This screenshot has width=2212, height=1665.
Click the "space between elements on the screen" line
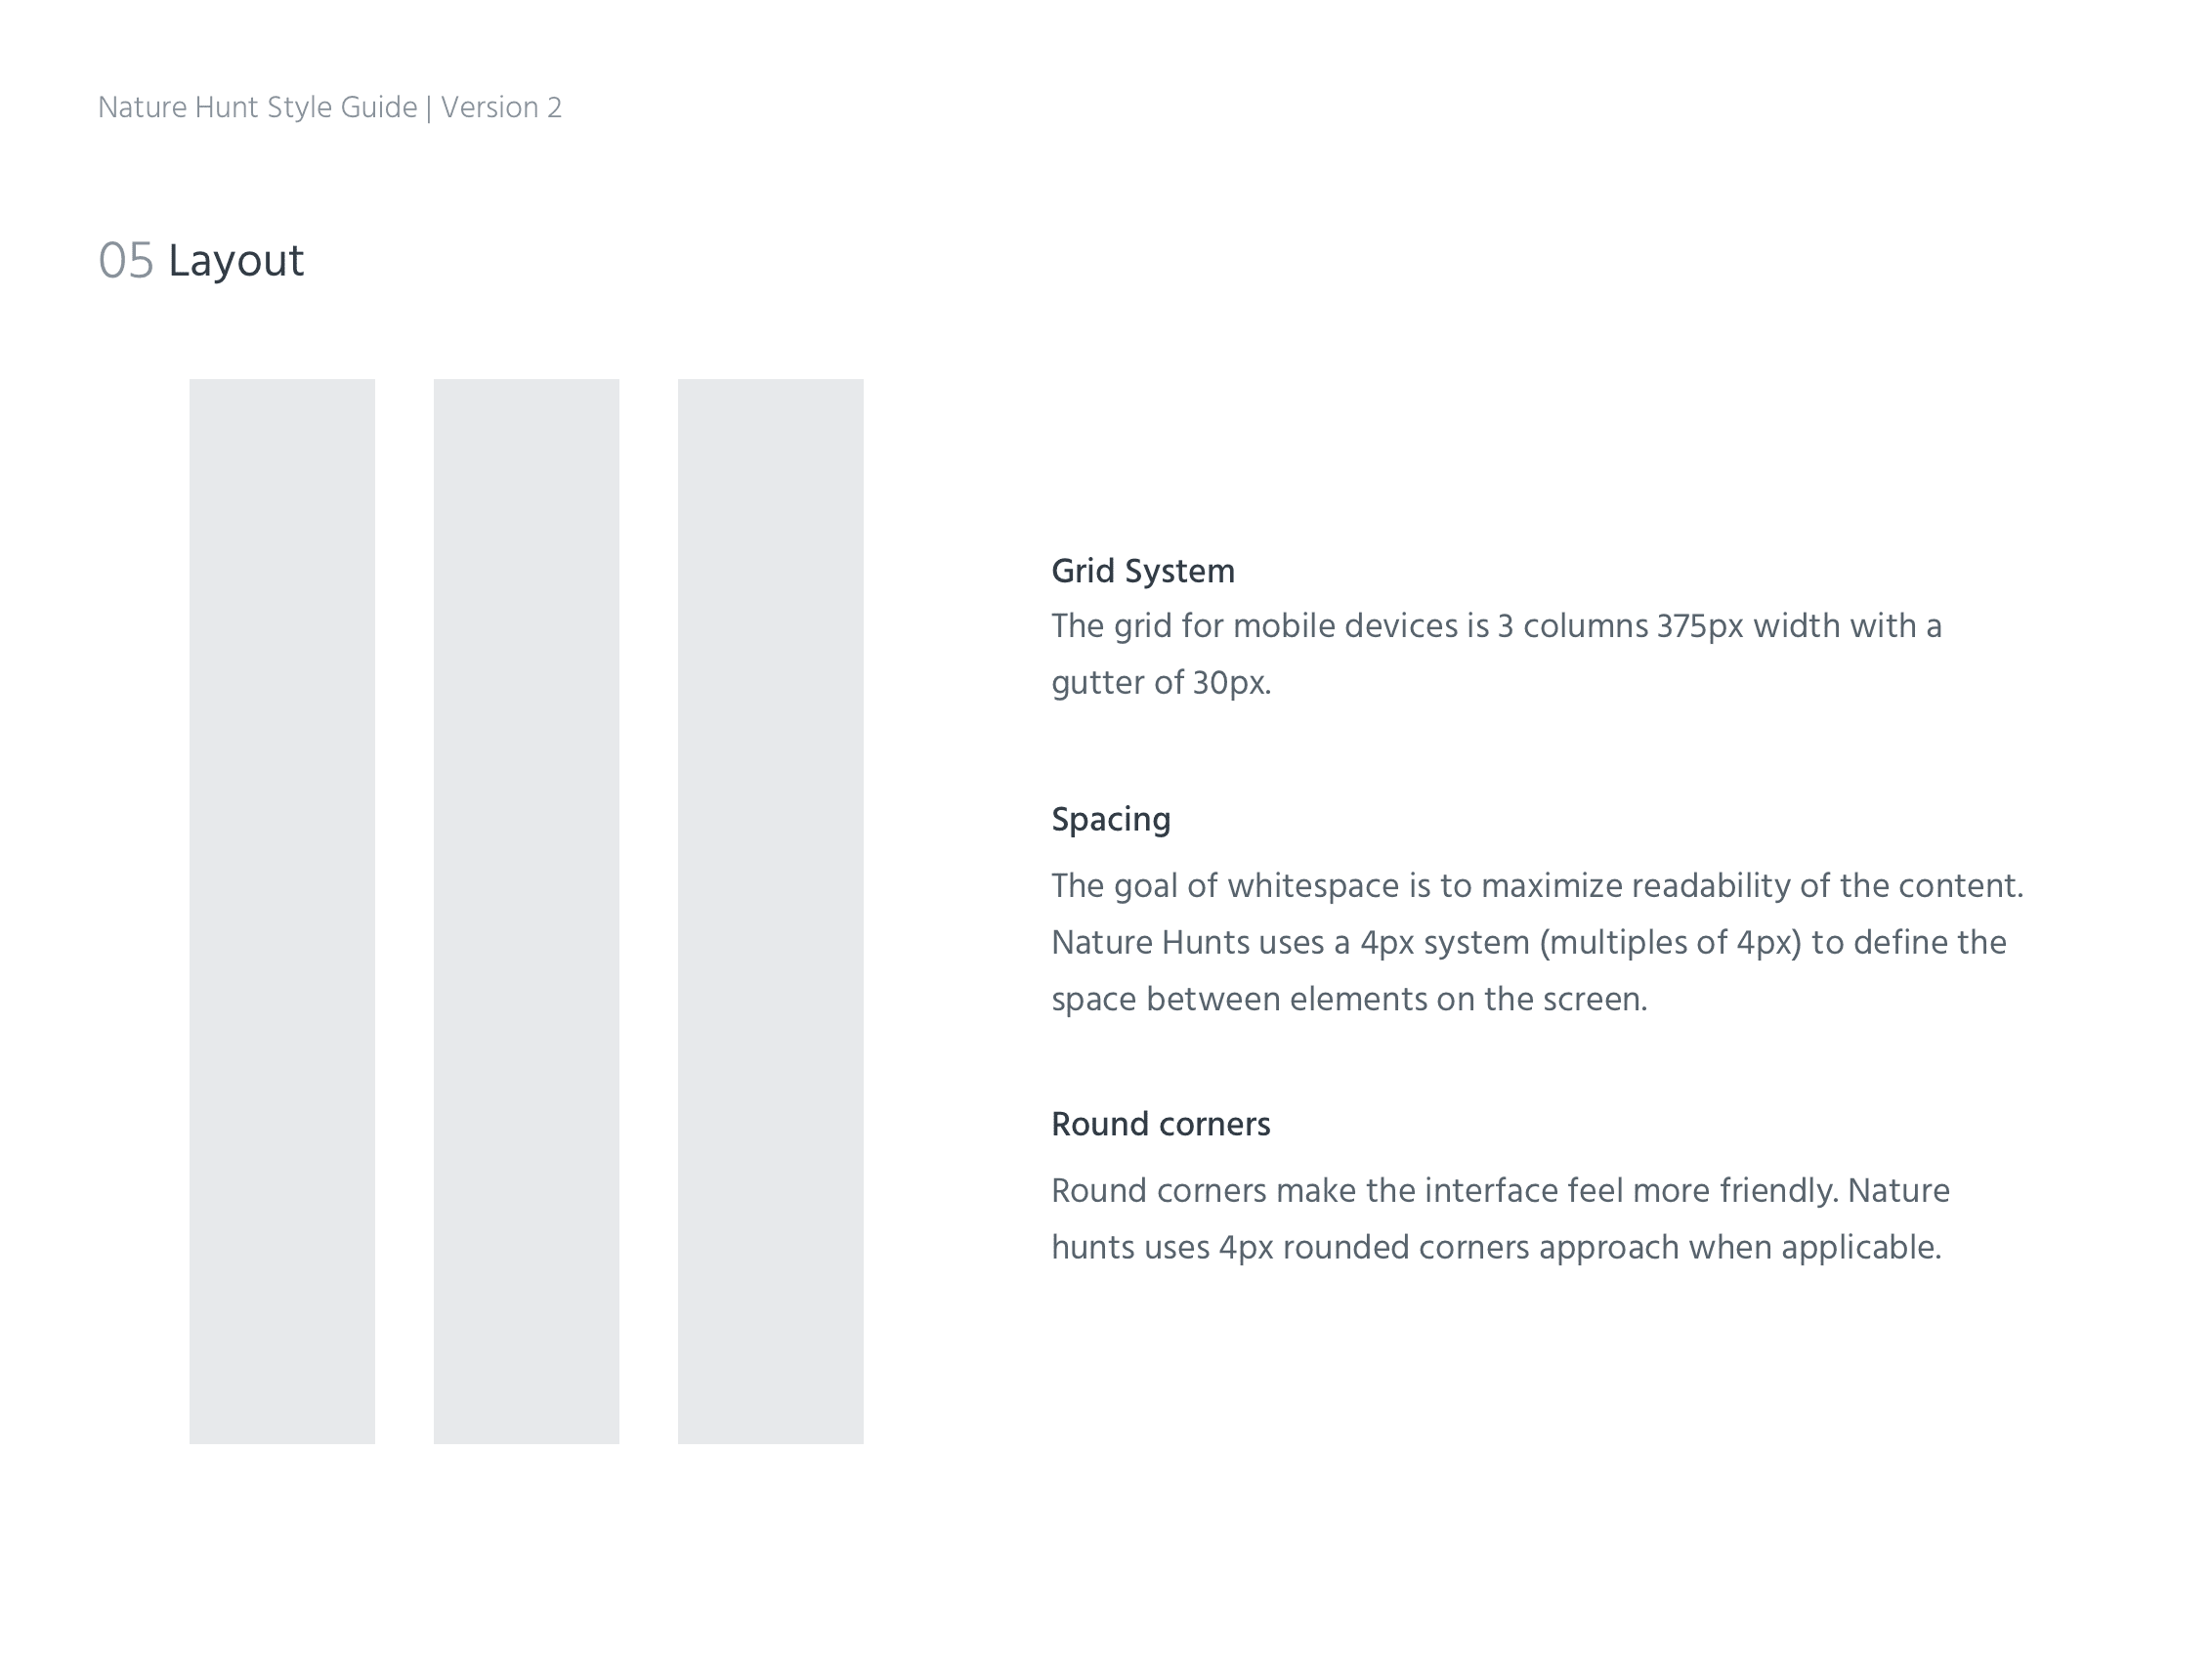click(1349, 1000)
